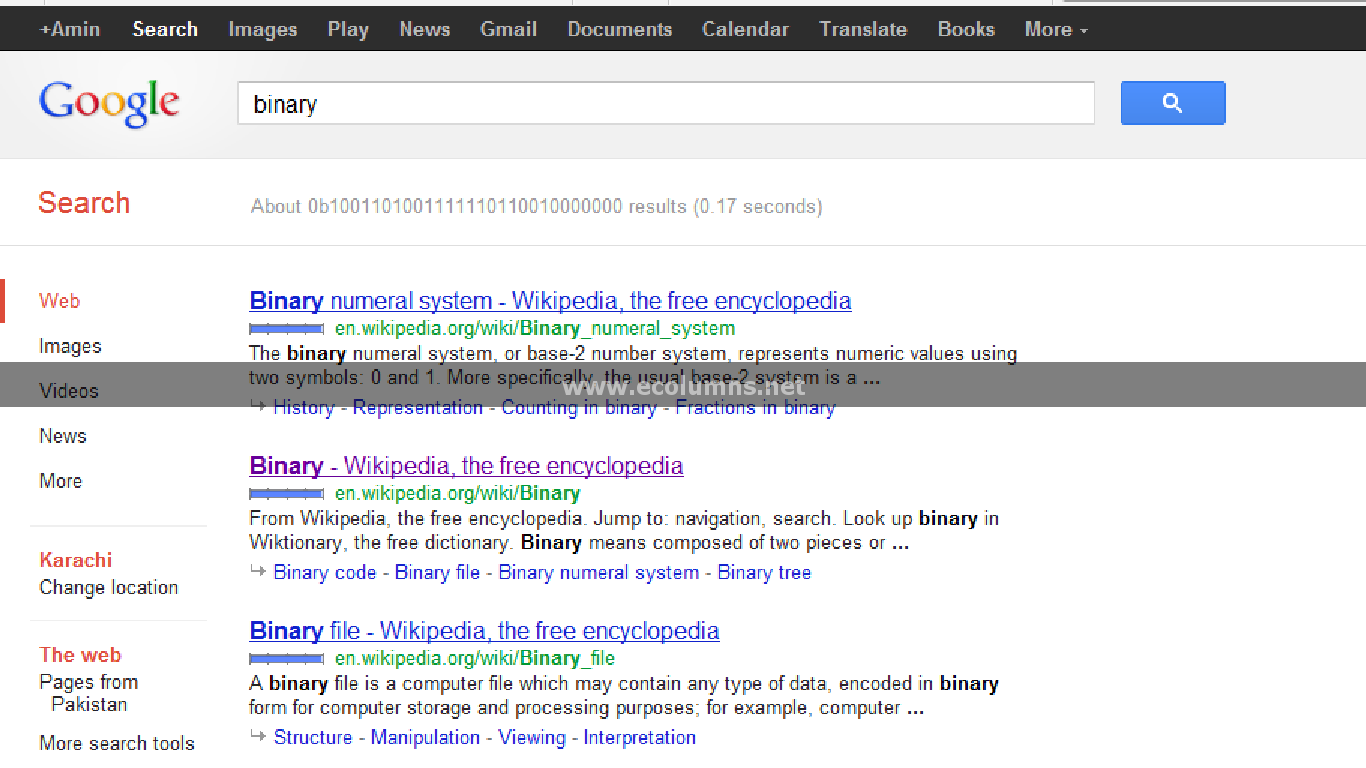Click the blue magnifier search button

pos(1173,103)
